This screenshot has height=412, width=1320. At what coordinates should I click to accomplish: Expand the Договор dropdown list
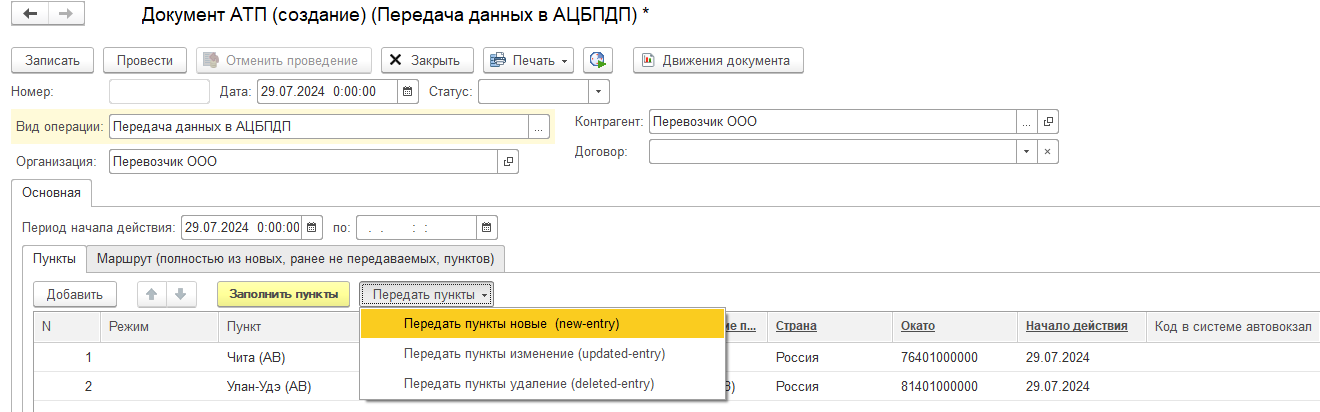tap(1026, 152)
